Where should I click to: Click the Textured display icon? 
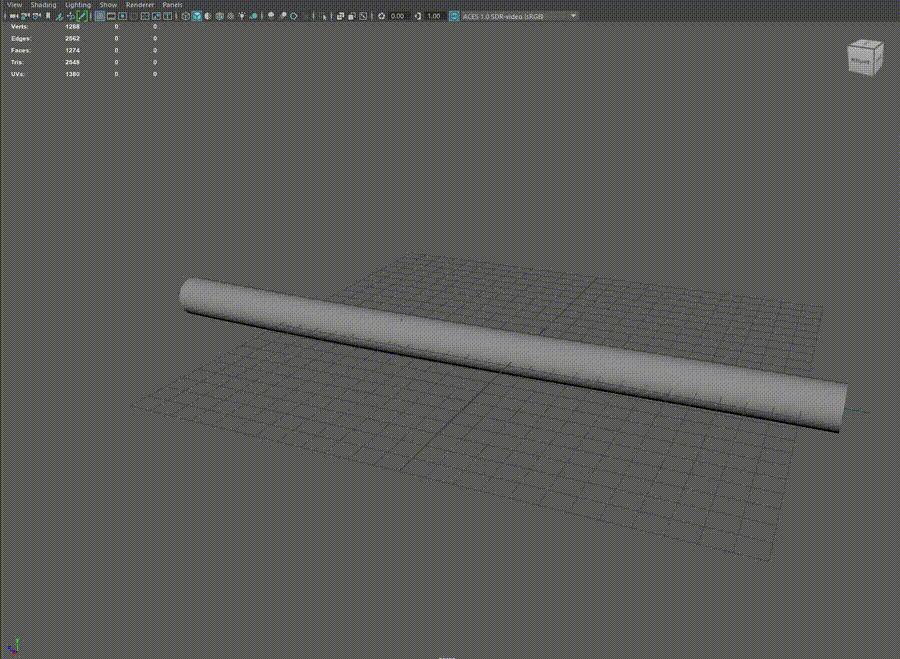coord(231,16)
